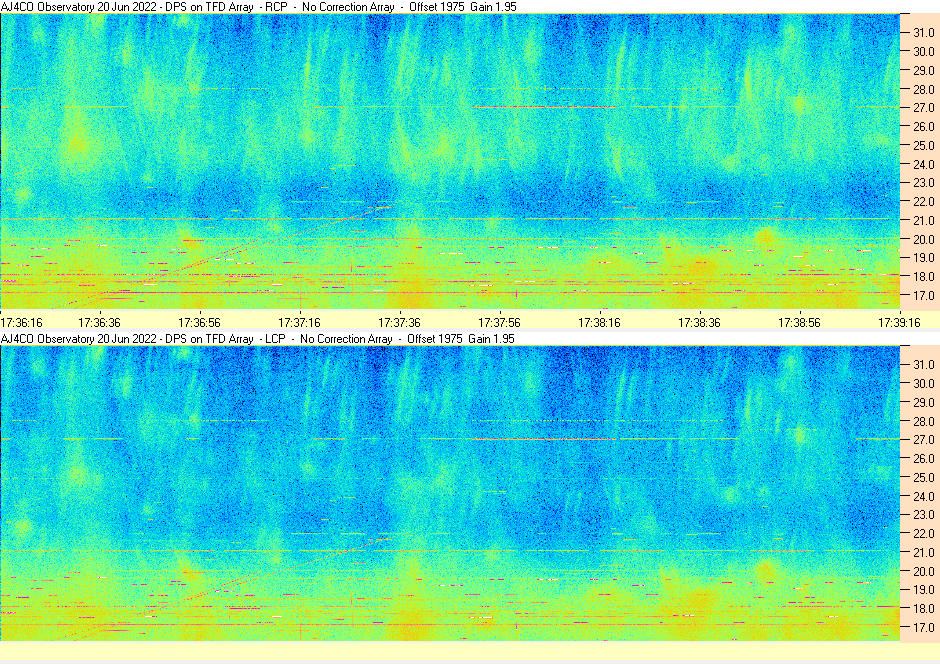Click the 30.0 frequency label in RCP panel
940x664 pixels.
pos(924,52)
